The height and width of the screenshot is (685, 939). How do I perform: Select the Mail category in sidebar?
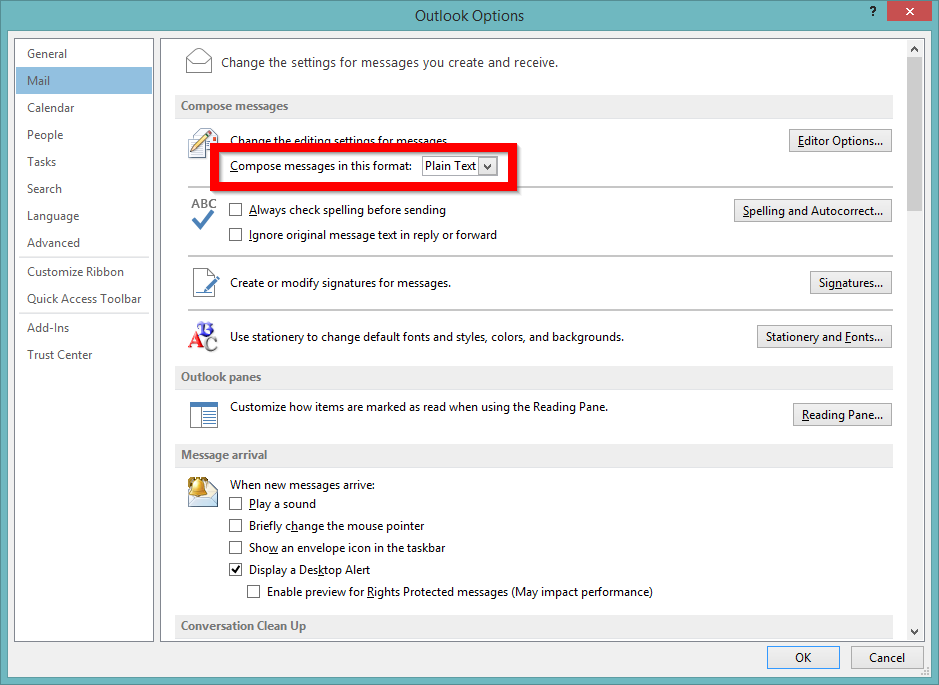(x=84, y=81)
